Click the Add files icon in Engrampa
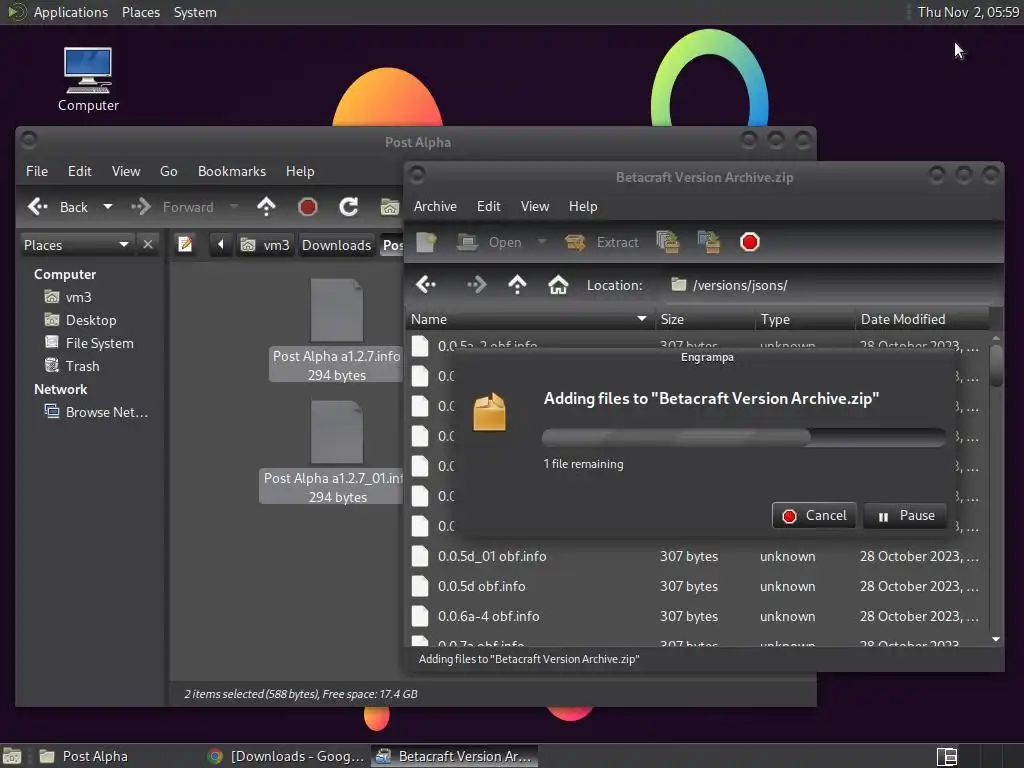 coord(667,242)
